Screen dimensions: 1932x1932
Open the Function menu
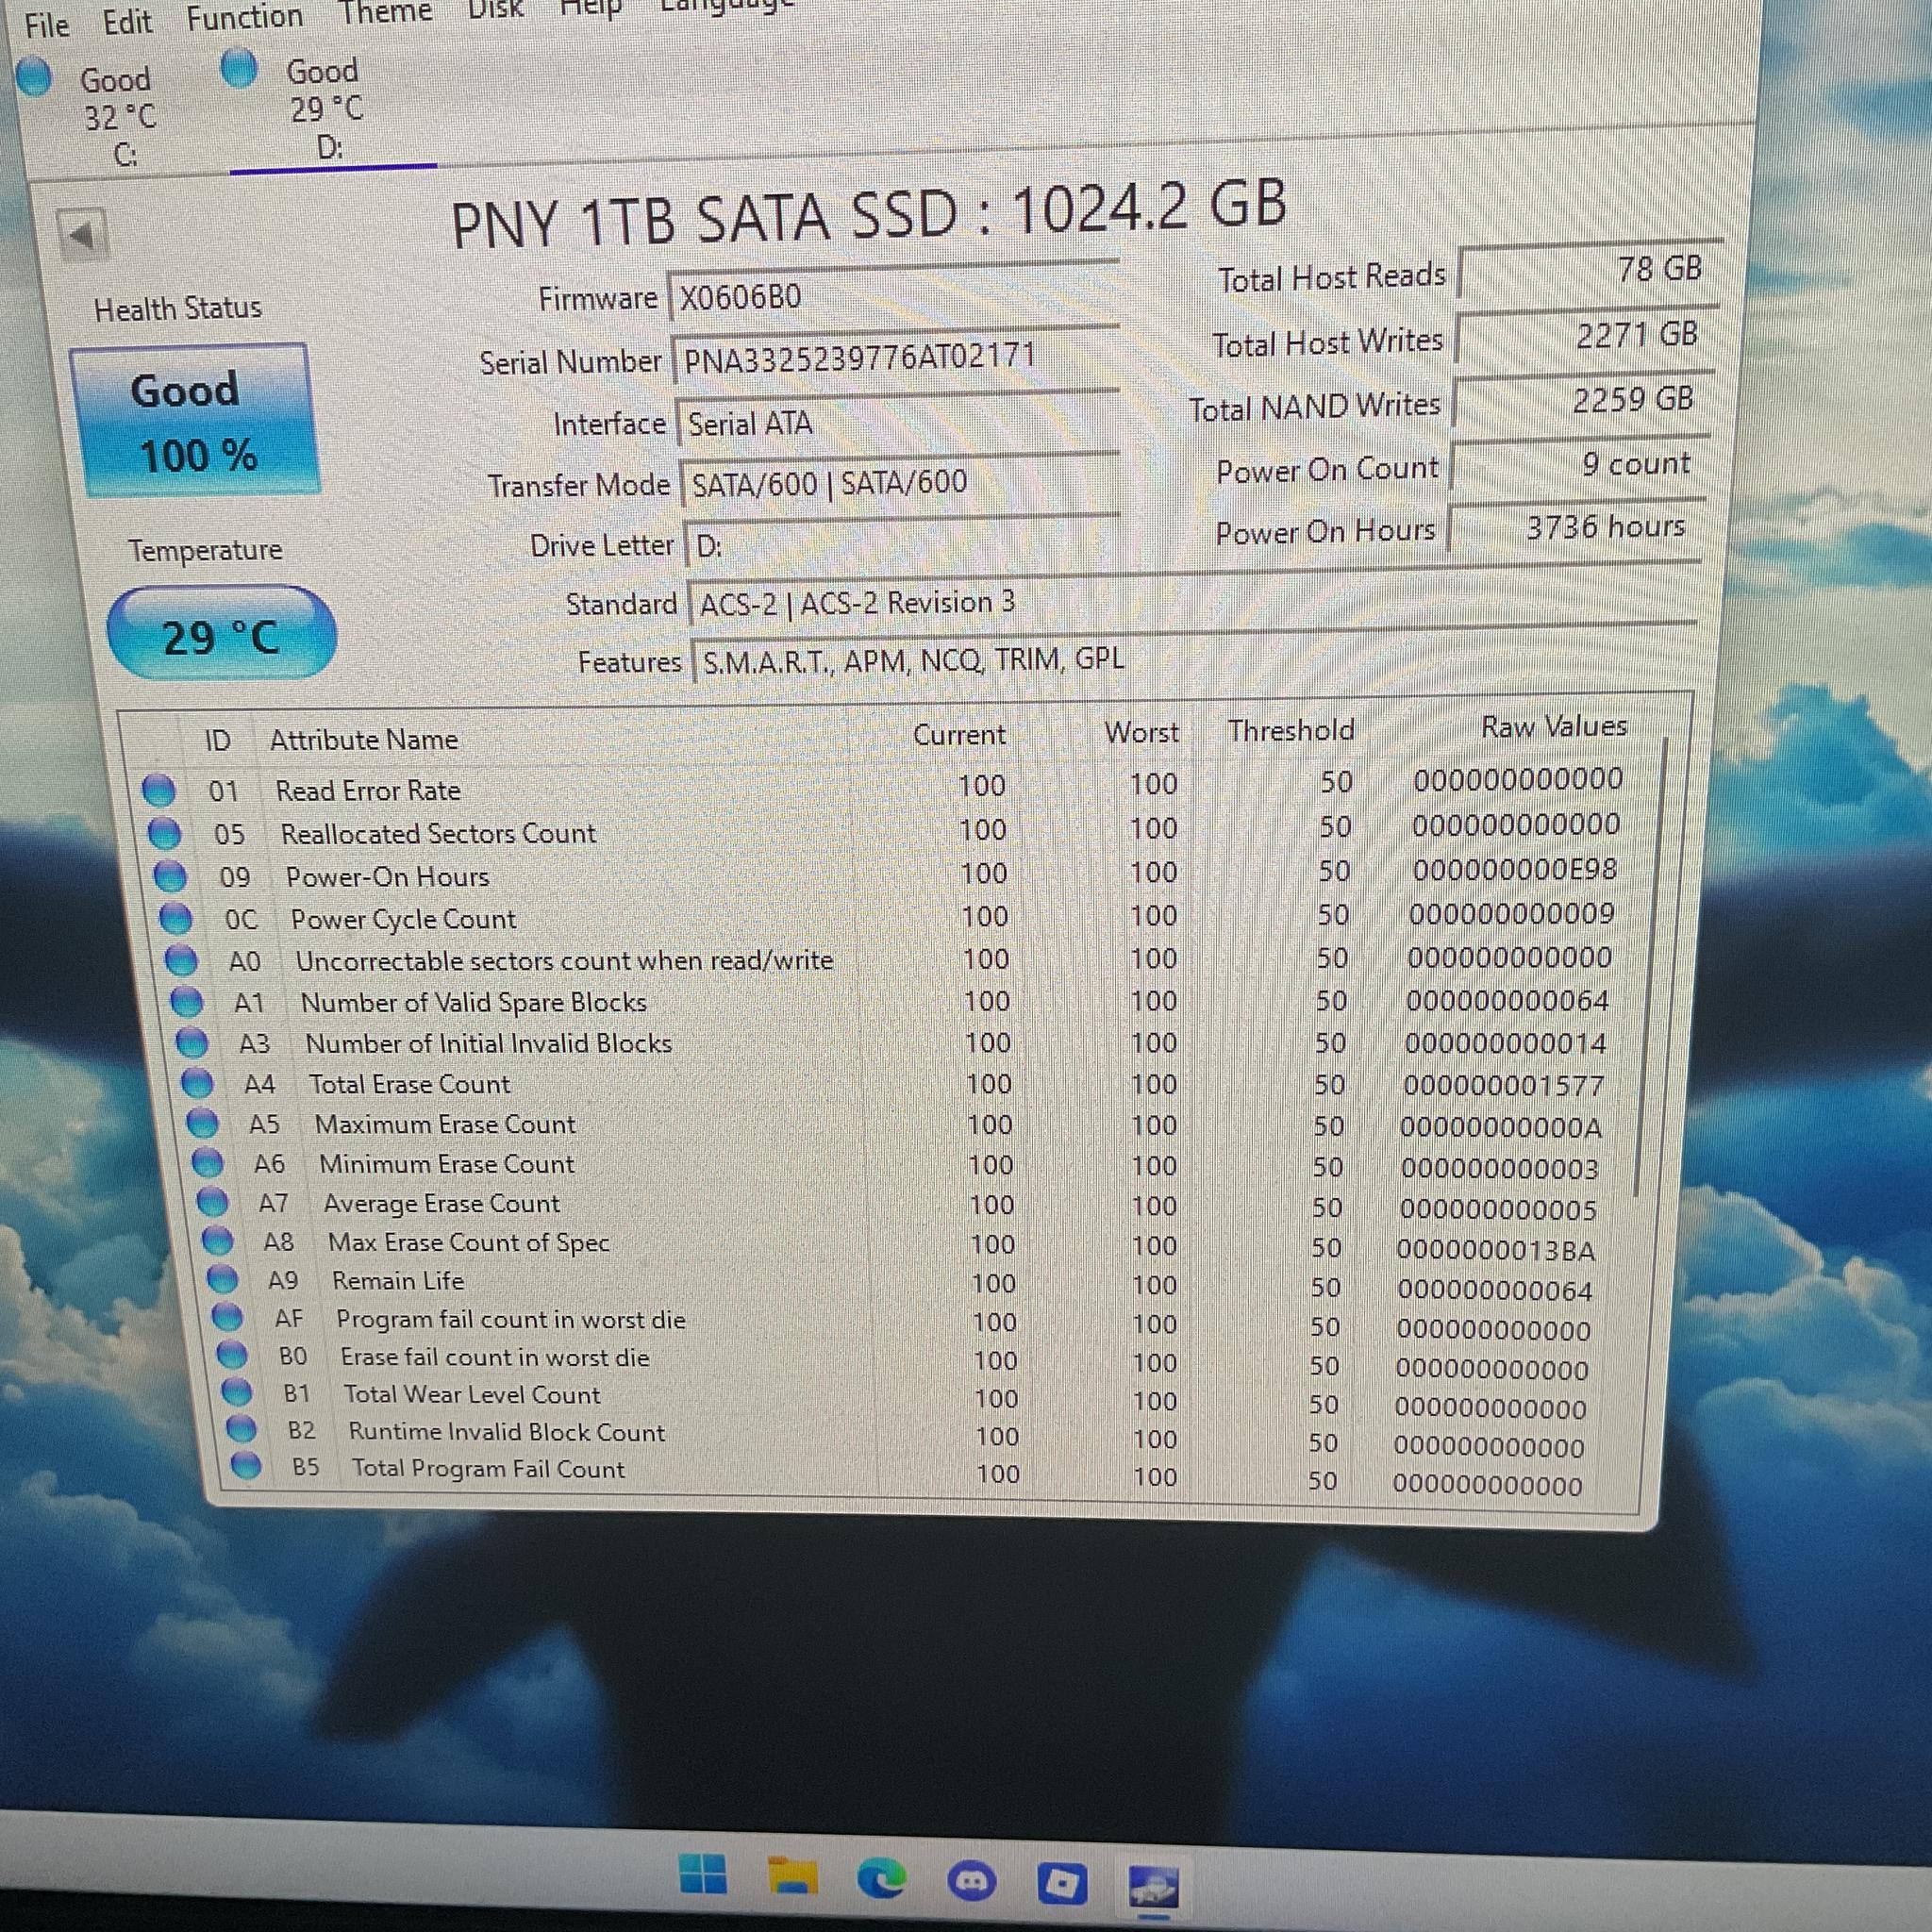245,17
